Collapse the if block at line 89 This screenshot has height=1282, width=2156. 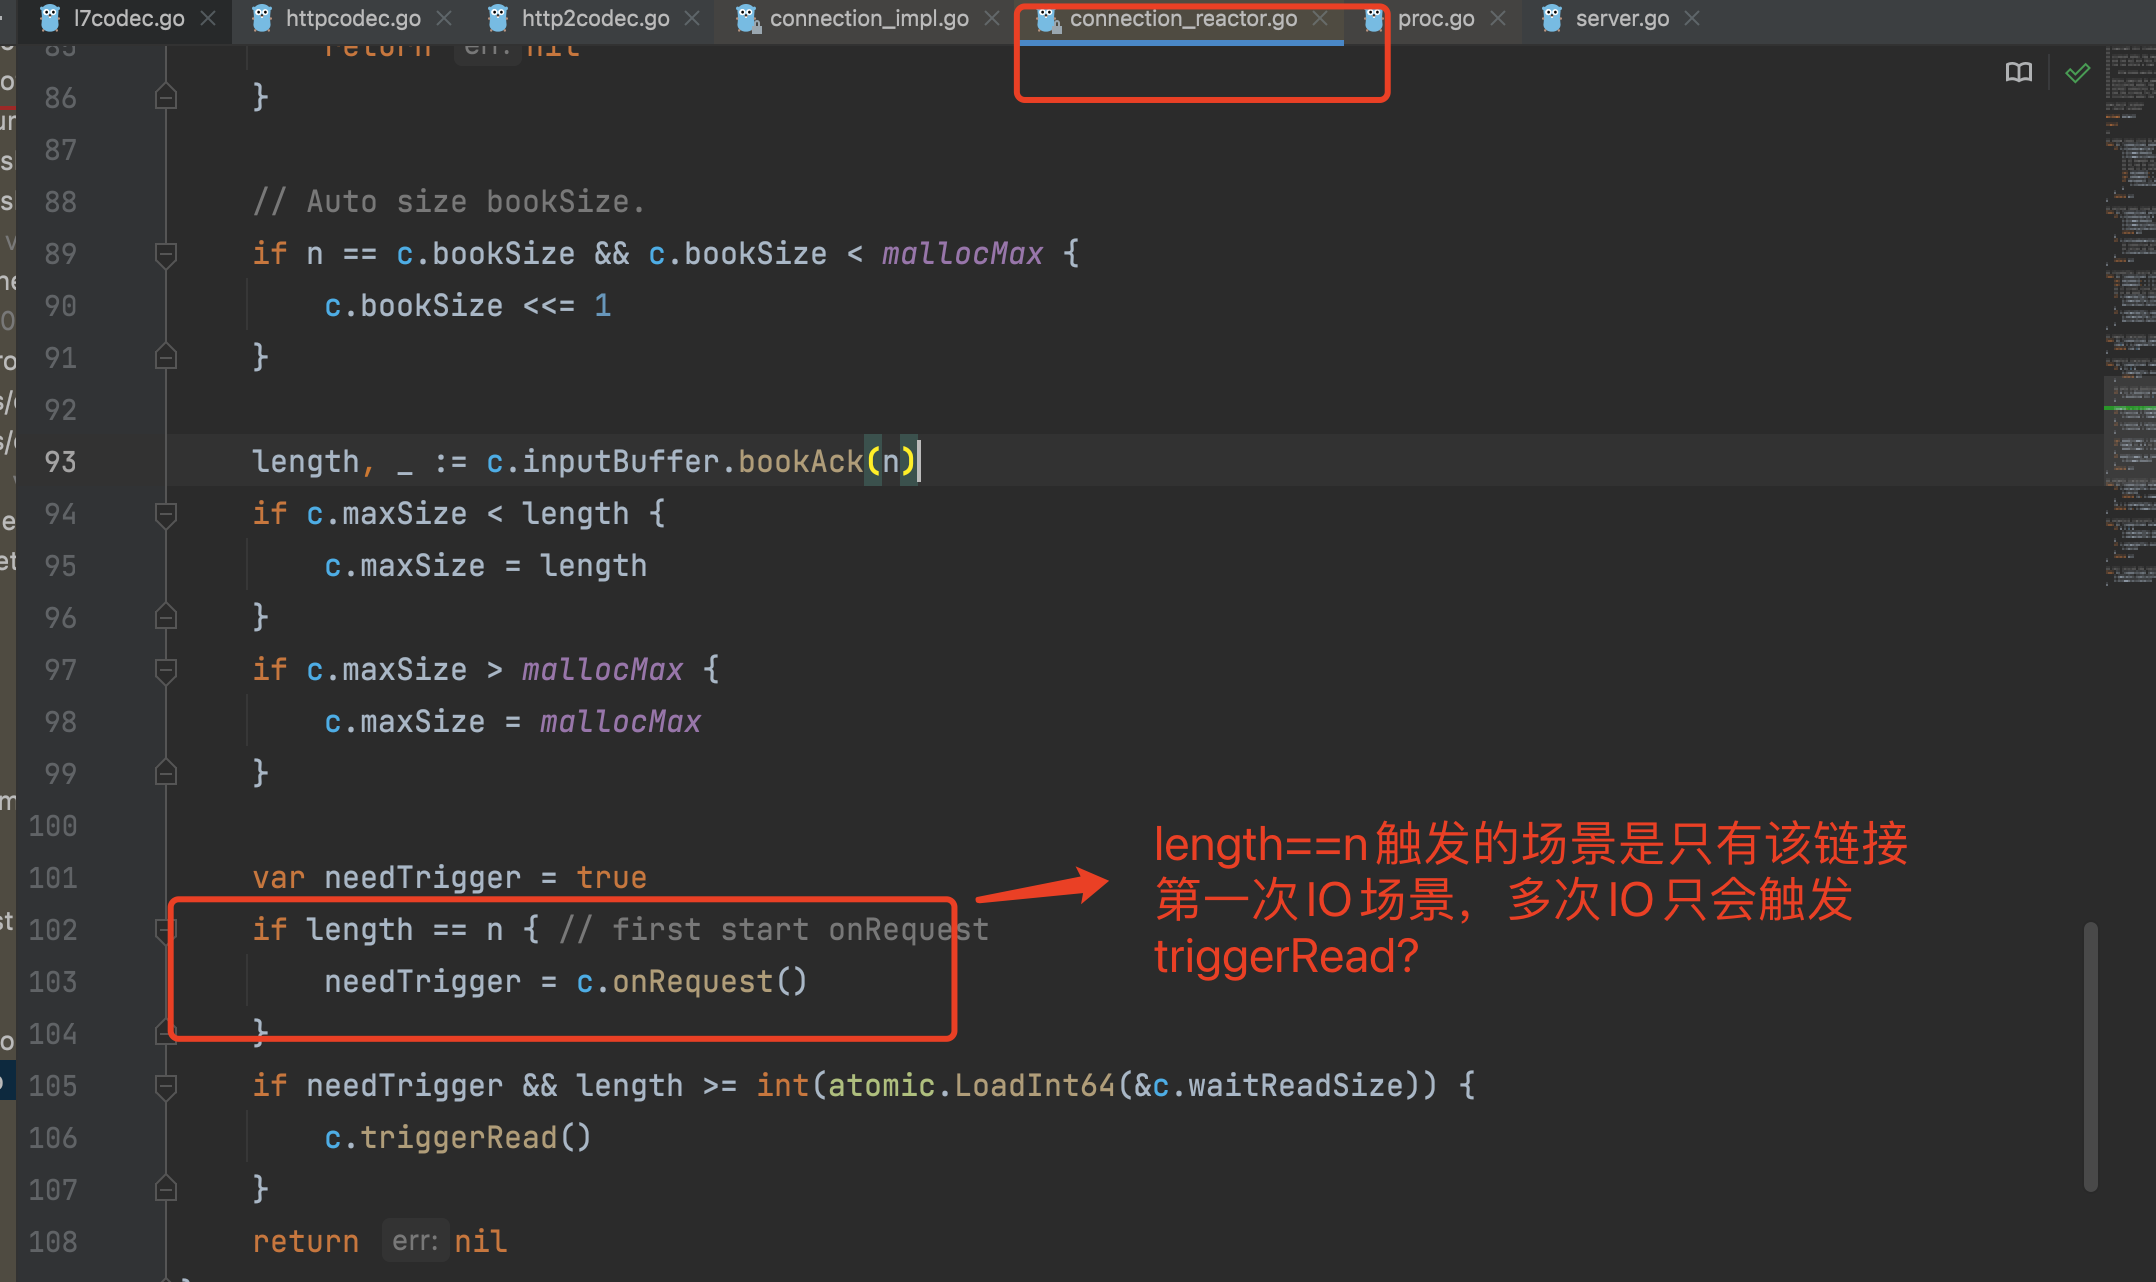coord(166,254)
